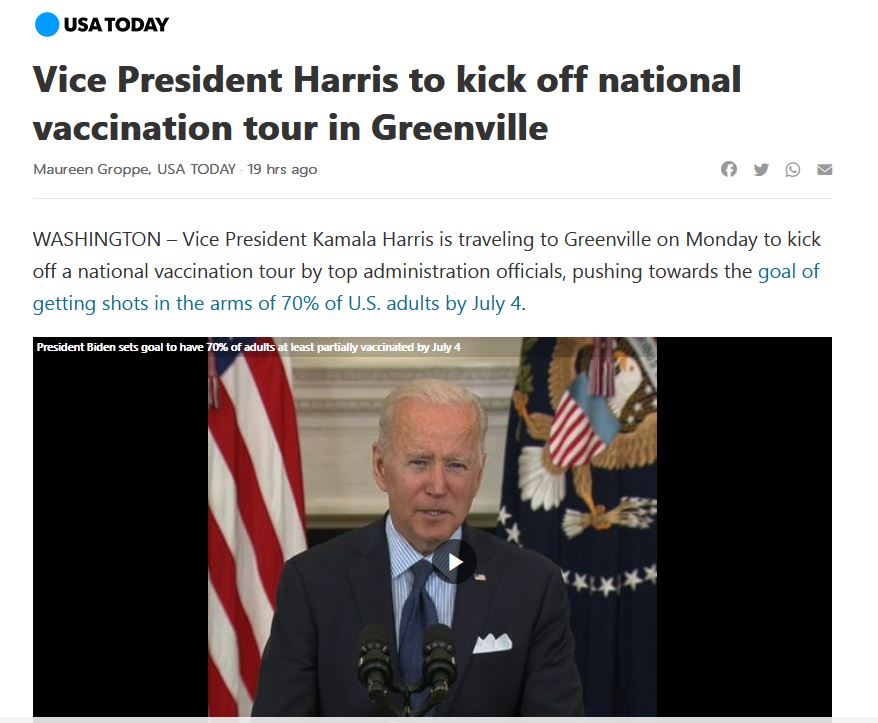Tweet this article via Twitter icon
This screenshot has height=723, width=878.
pos(760,169)
